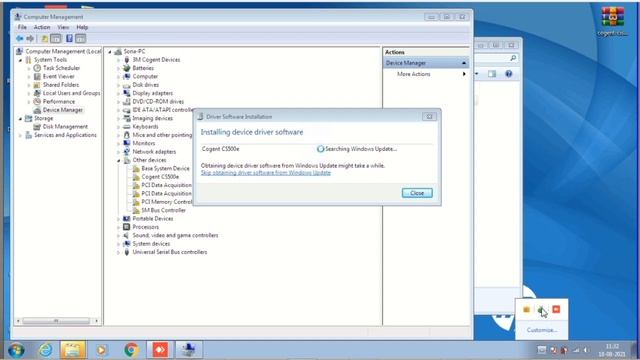Select Task Scheduler in the left tree
The image size is (640, 360).
(61, 68)
